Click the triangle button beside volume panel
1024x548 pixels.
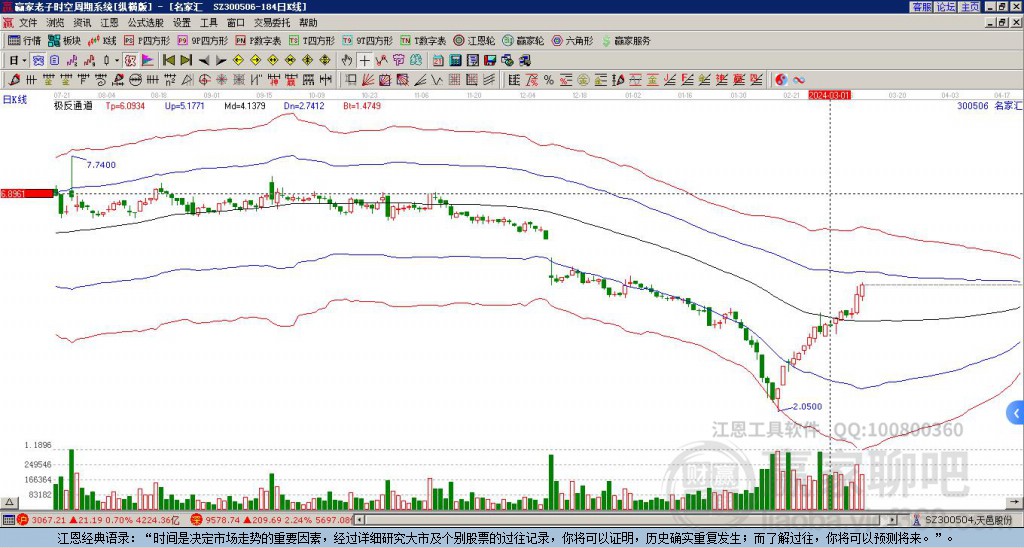pos(9,502)
